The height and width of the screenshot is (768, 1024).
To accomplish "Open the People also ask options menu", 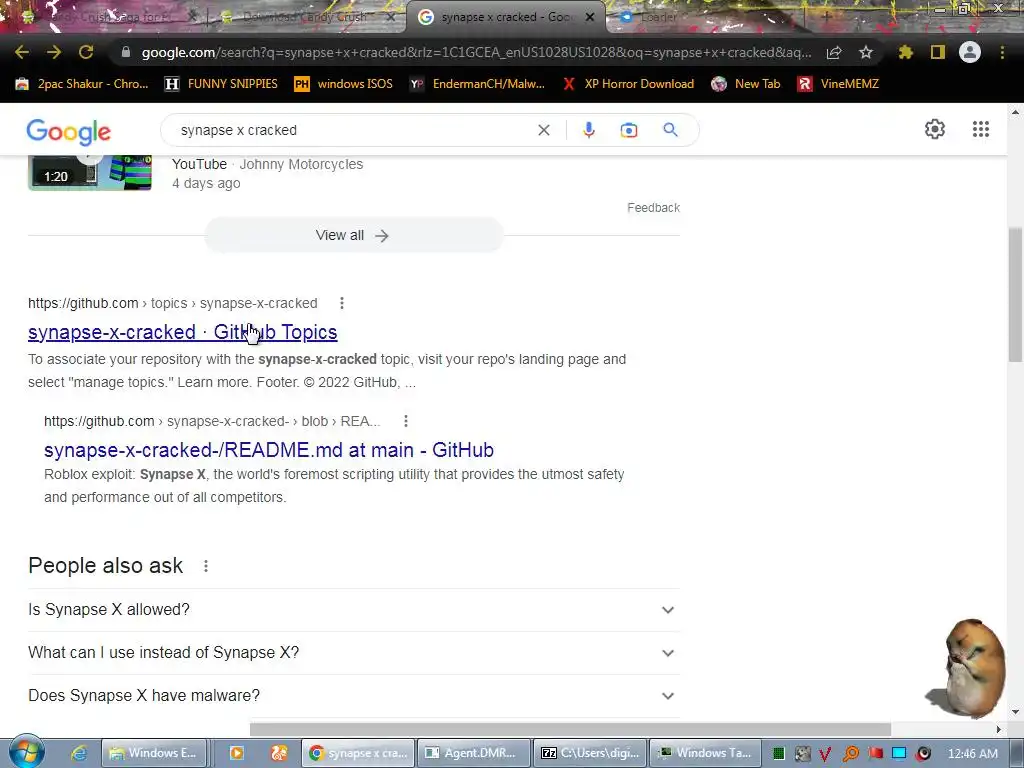I will tap(206, 566).
